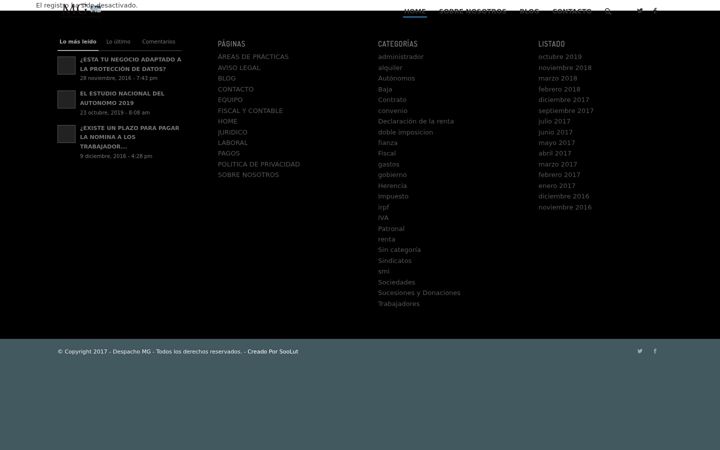Open the PAGOS page link

coord(229,153)
